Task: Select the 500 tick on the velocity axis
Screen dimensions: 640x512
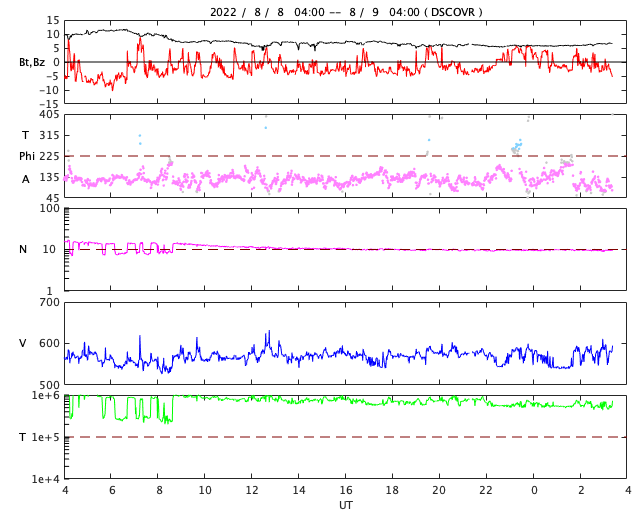Action: 49,385
